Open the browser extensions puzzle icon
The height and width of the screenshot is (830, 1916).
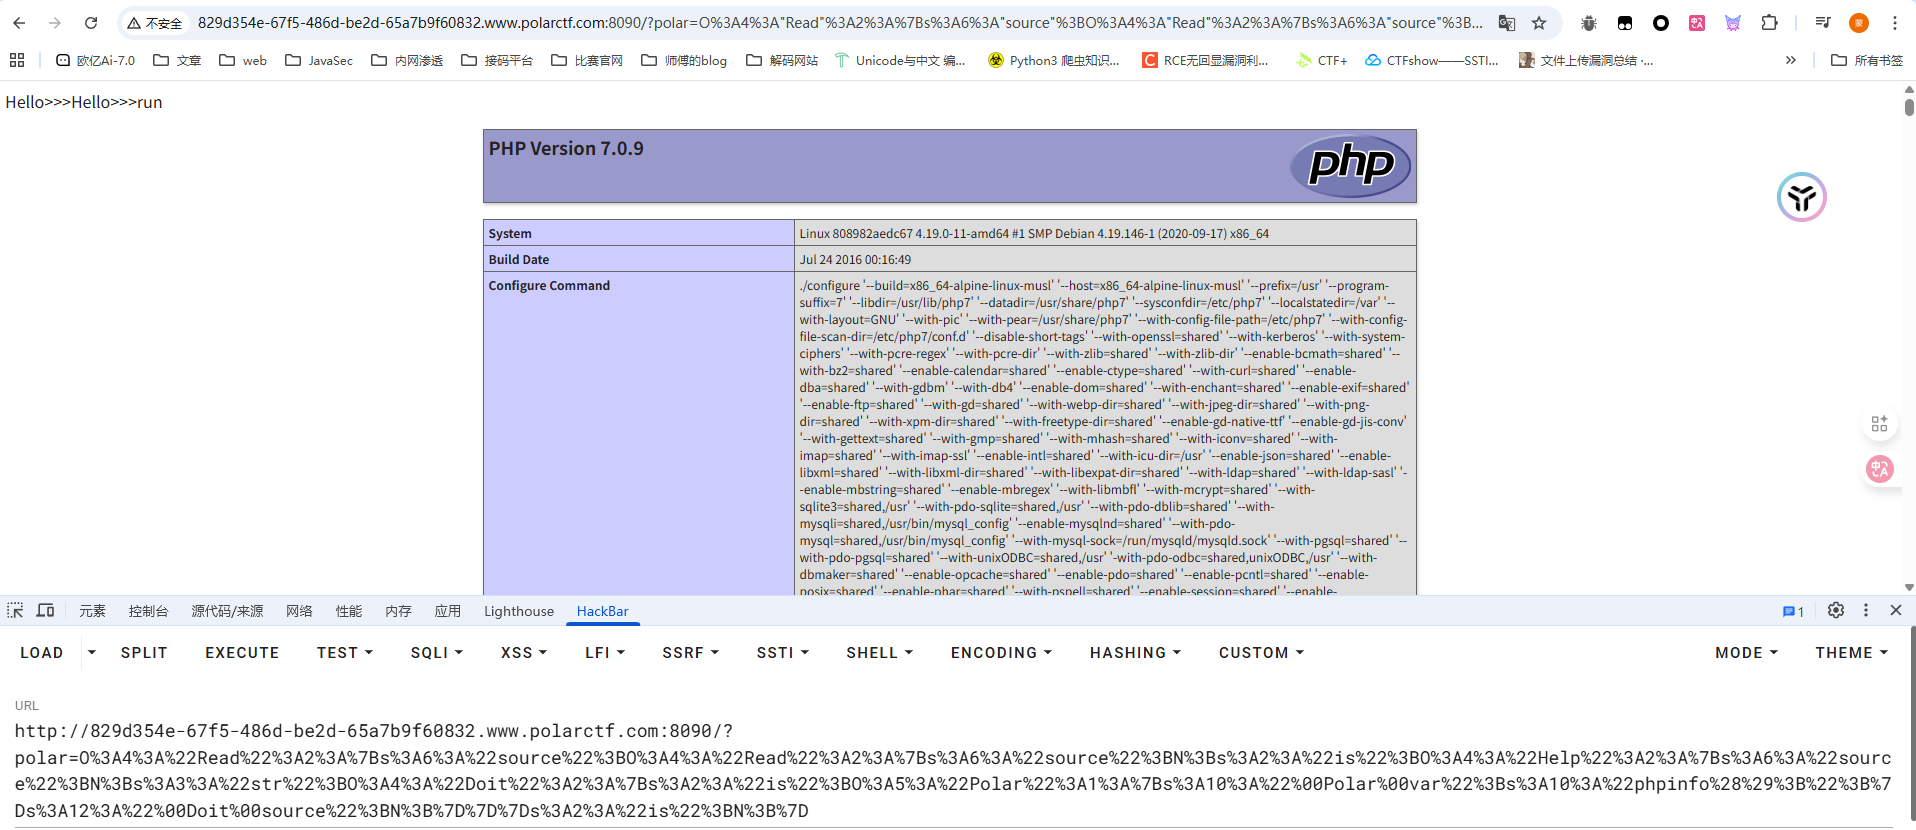click(x=1769, y=23)
